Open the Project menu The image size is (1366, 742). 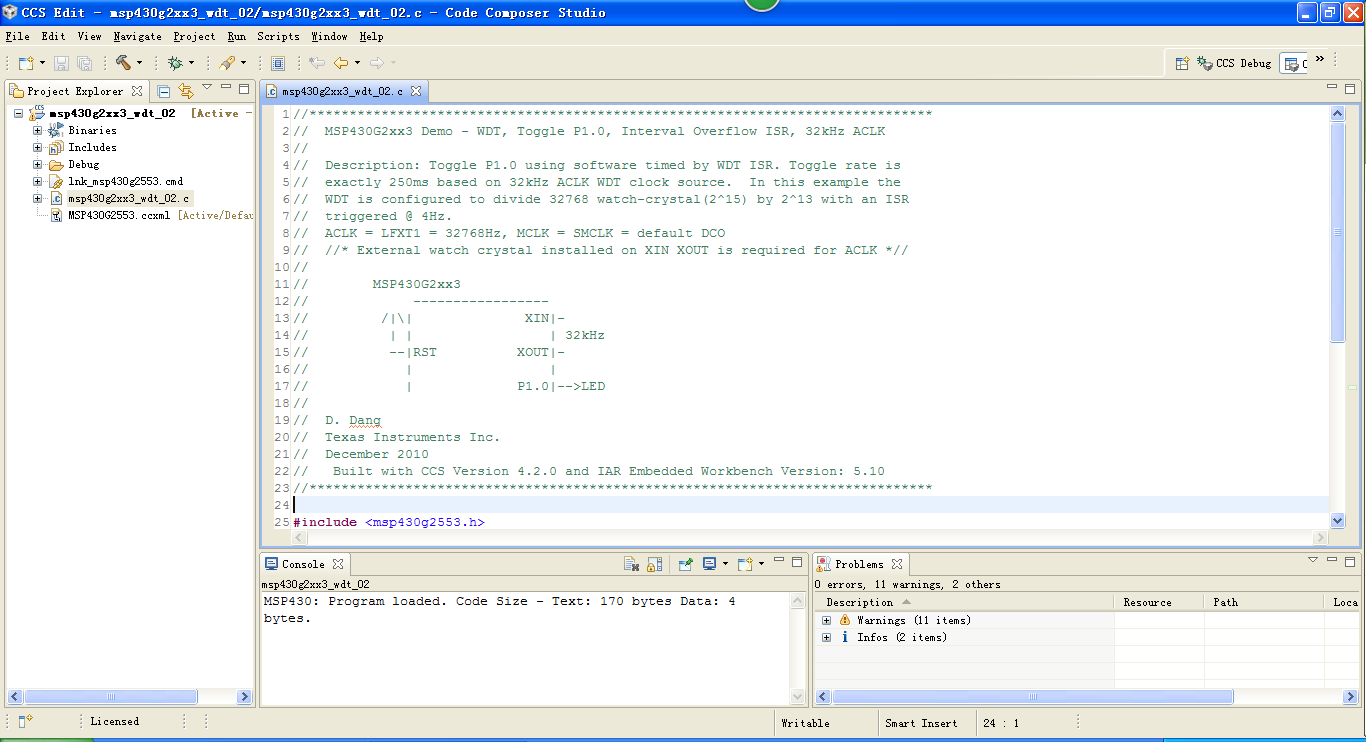194,36
